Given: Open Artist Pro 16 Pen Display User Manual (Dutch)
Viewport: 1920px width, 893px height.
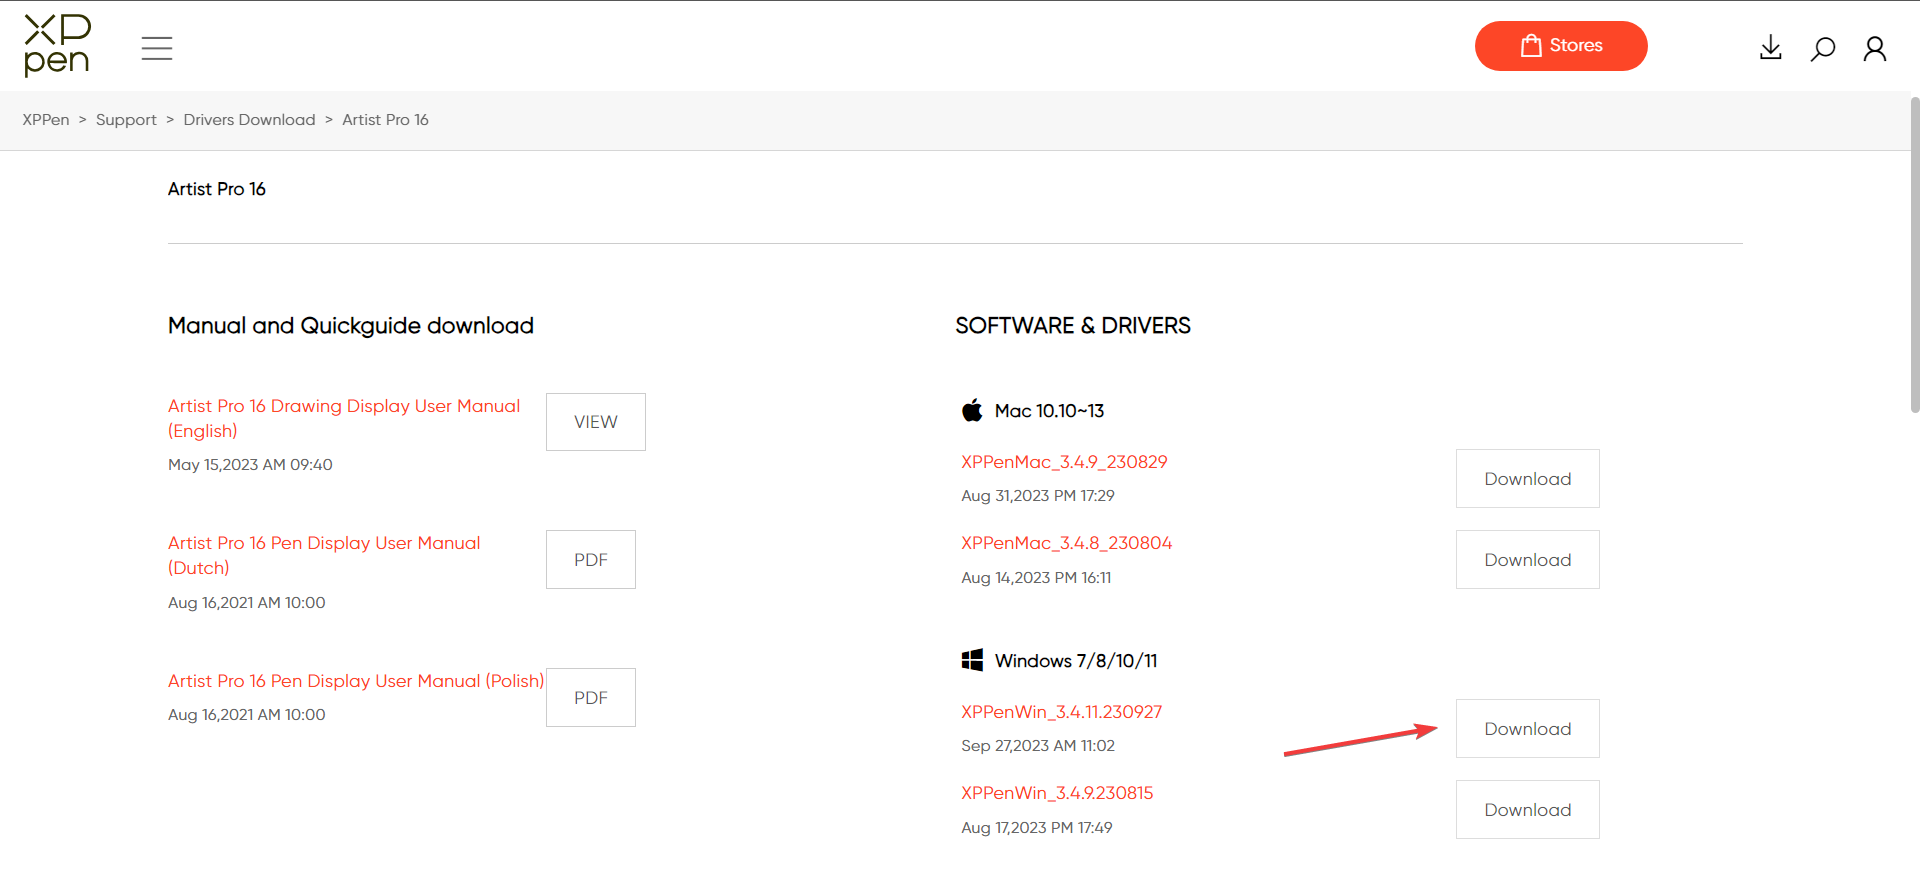Looking at the screenshot, I should pyautogui.click(x=324, y=555).
